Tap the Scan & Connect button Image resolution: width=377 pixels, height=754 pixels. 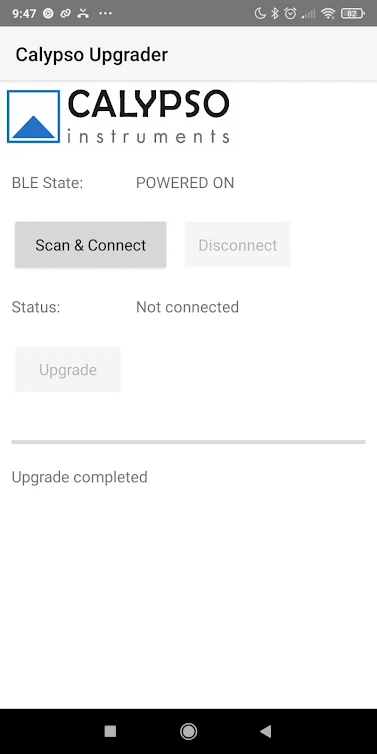(90, 245)
